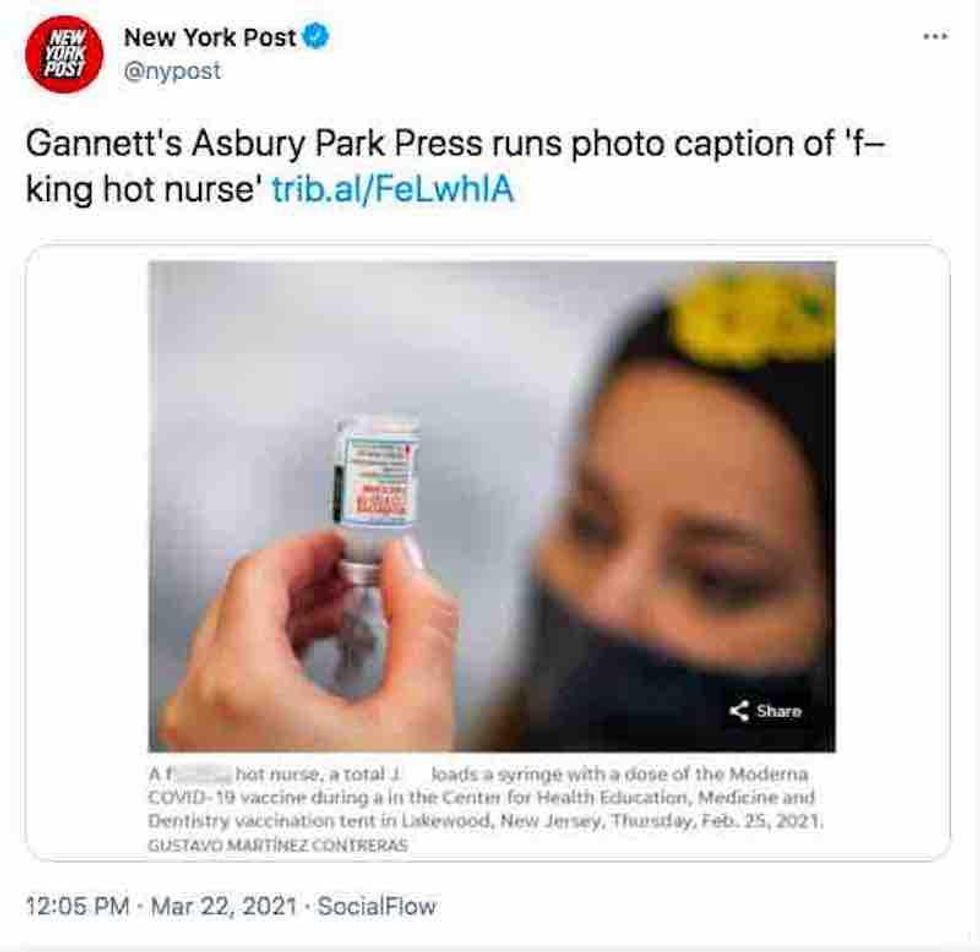980x952 pixels.
Task: Click the New York Post display name
Action: point(210,38)
